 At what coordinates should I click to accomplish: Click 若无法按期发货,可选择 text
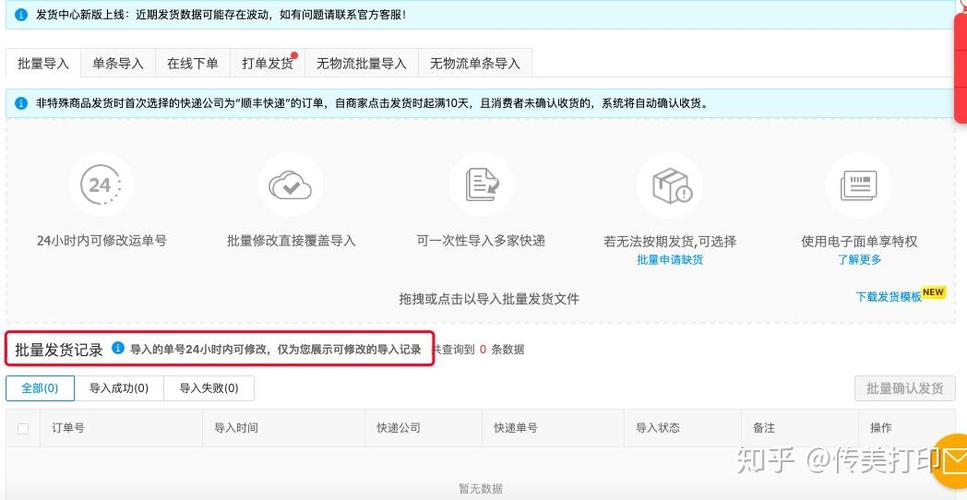point(670,242)
